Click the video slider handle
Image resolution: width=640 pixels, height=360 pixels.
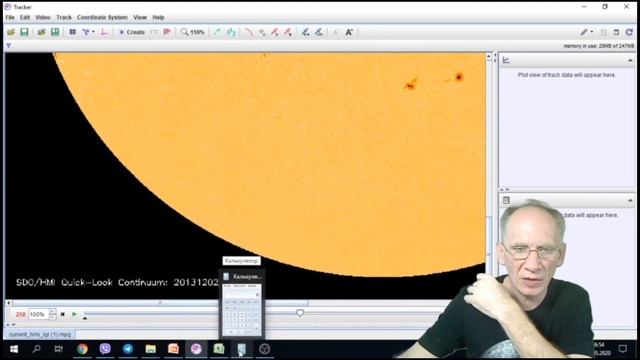(x=300, y=313)
